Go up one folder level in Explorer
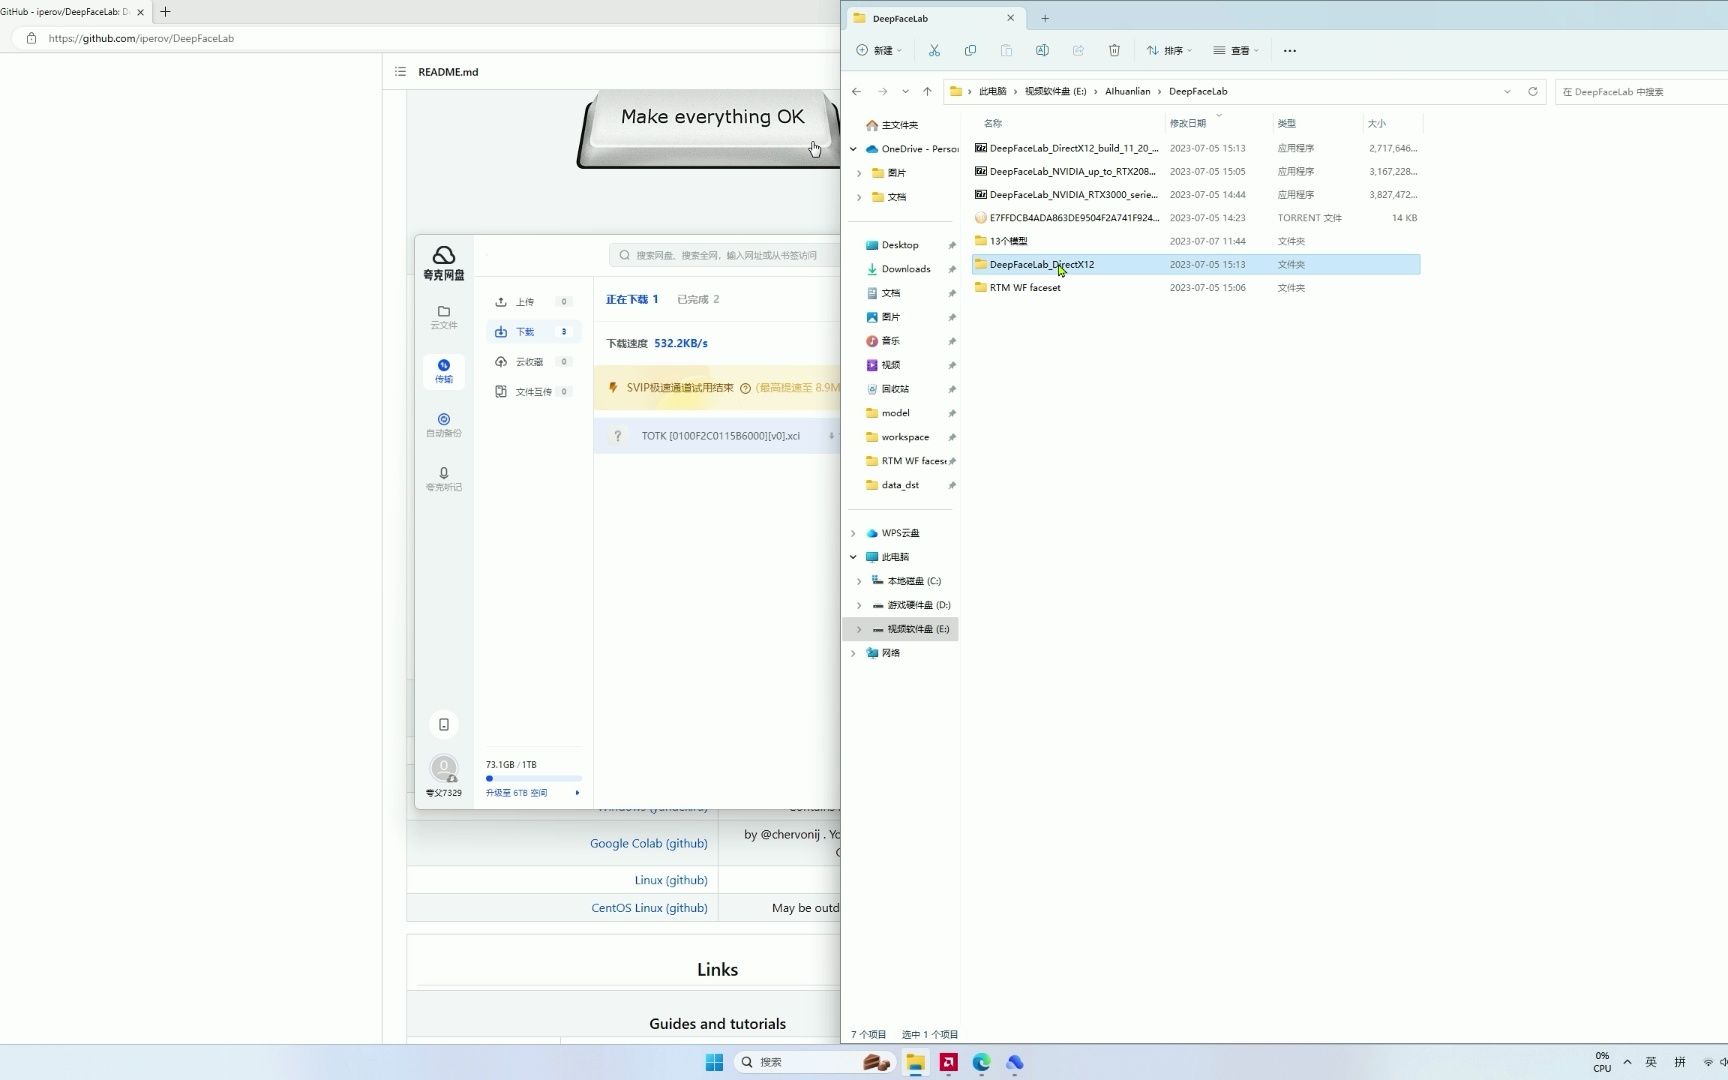The image size is (1728, 1080). coord(927,91)
